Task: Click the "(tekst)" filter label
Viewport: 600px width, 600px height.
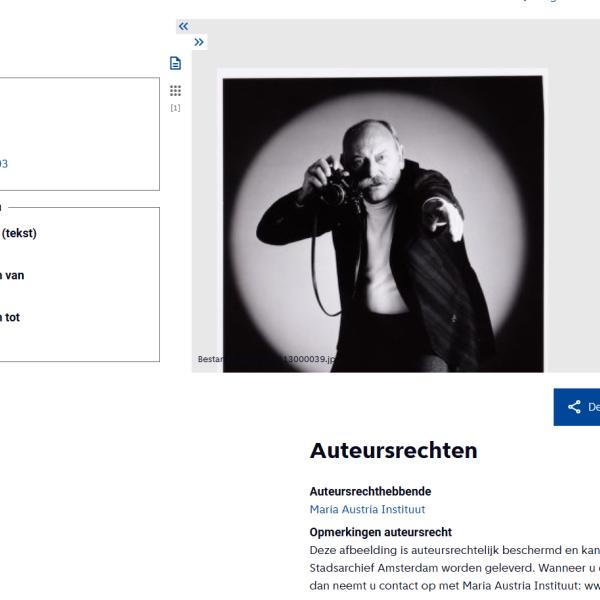Action: (x=19, y=233)
